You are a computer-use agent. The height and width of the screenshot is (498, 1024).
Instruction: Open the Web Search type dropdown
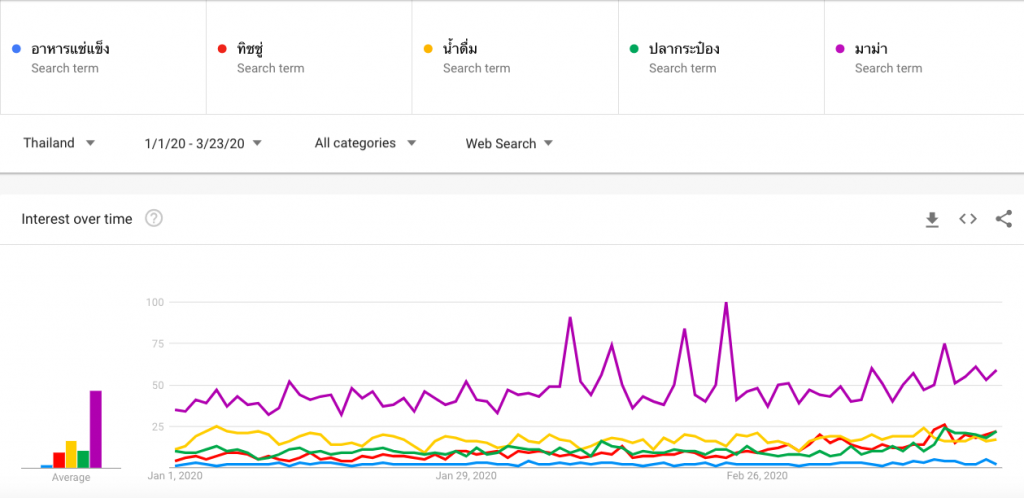tap(509, 143)
